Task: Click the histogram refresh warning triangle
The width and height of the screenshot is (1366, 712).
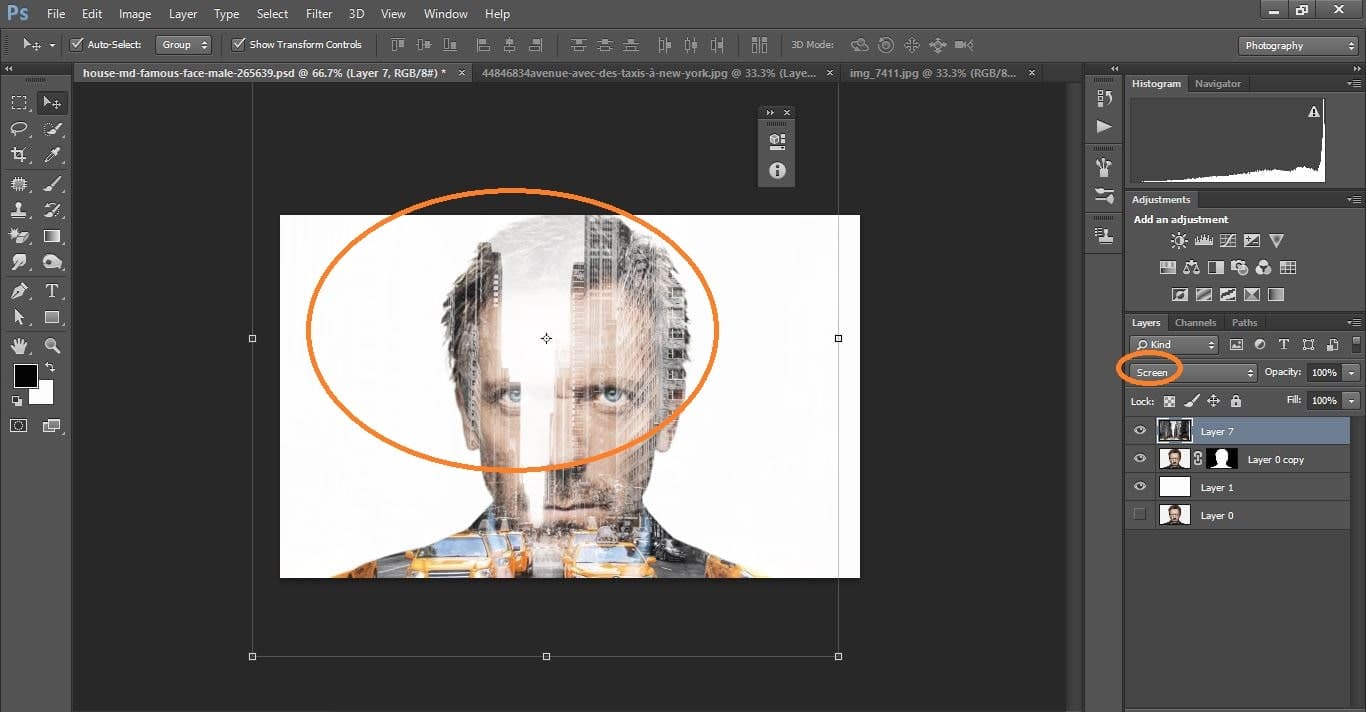Action: pyautogui.click(x=1314, y=112)
